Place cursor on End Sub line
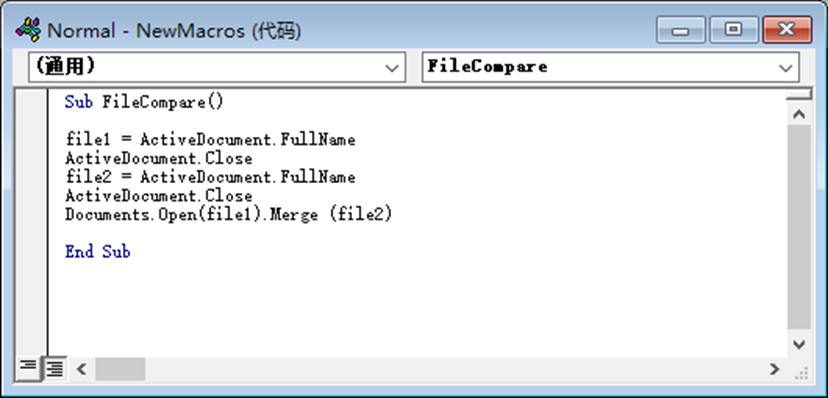Image resolution: width=828 pixels, height=398 pixels. click(98, 252)
